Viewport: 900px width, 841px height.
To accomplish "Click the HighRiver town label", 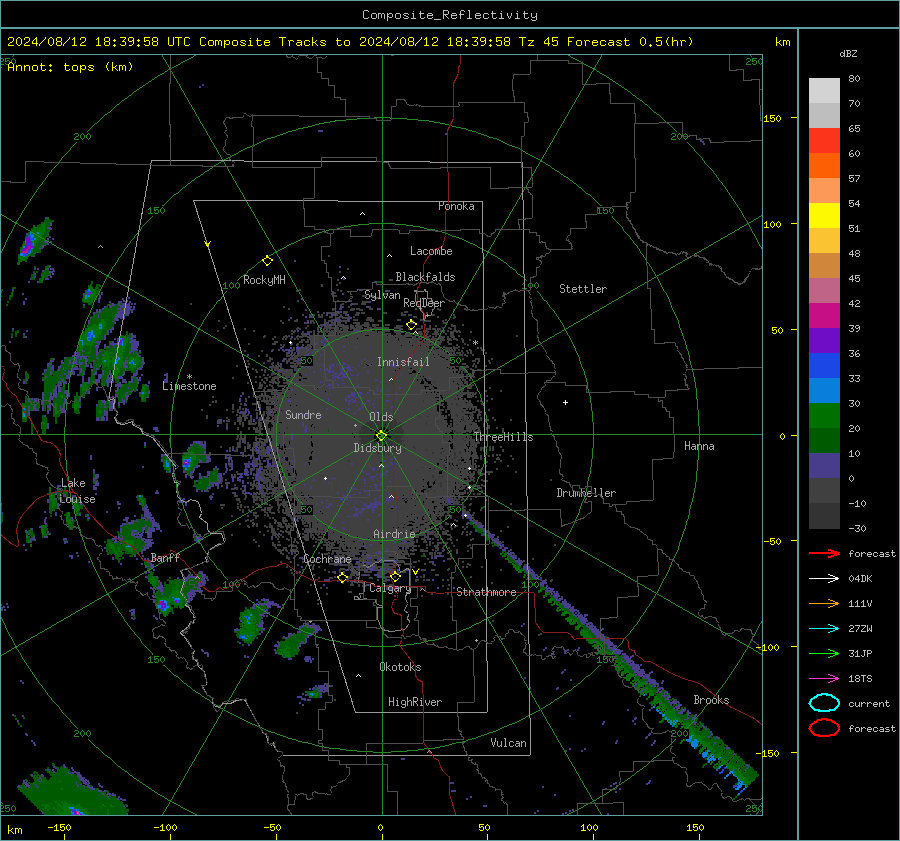I will tap(415, 702).
